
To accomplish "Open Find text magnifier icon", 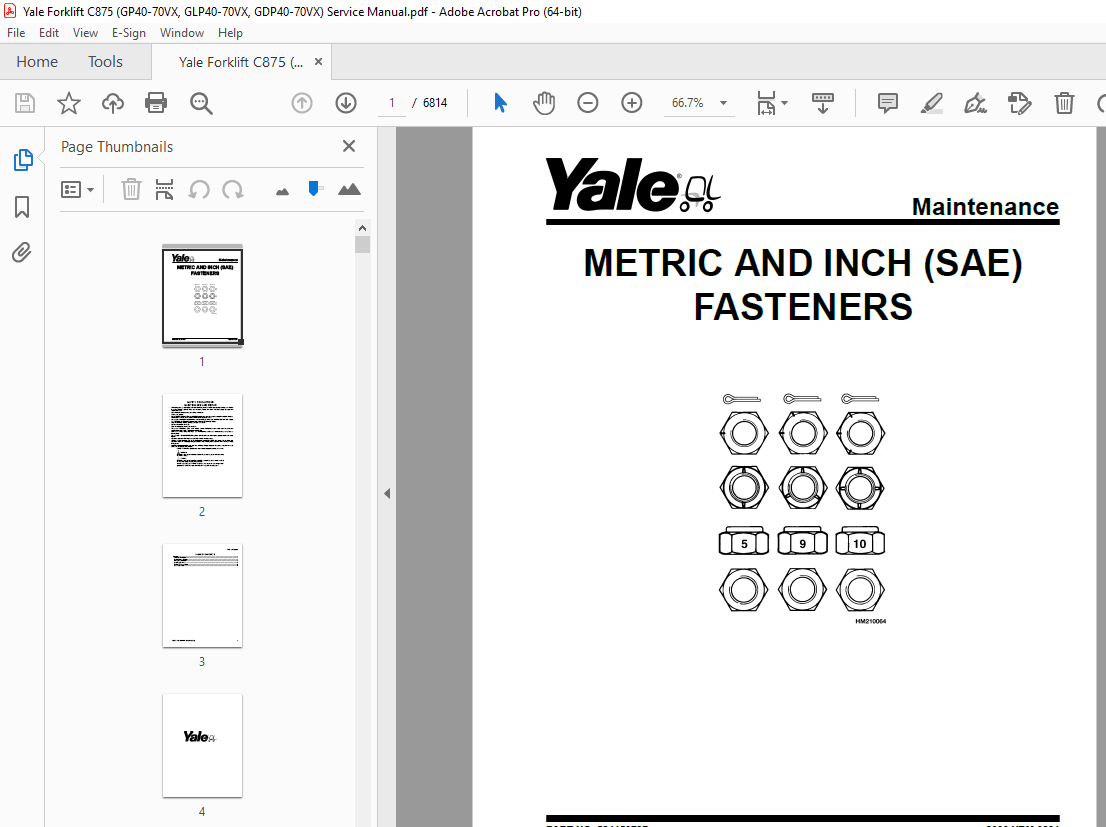I will (x=201, y=103).
